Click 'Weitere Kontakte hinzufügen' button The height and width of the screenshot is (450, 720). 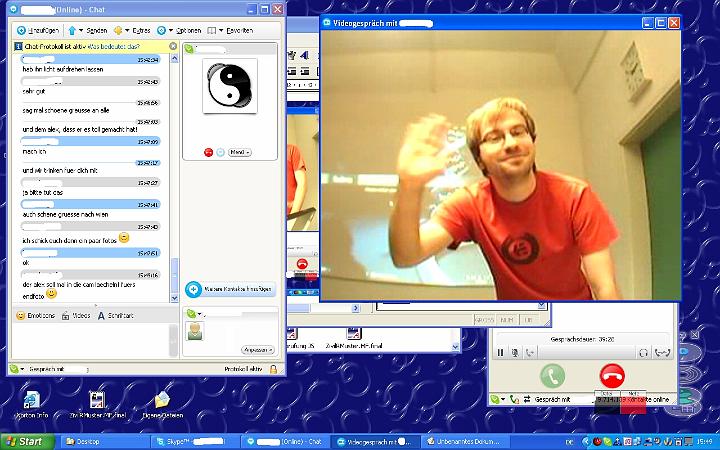point(231,289)
